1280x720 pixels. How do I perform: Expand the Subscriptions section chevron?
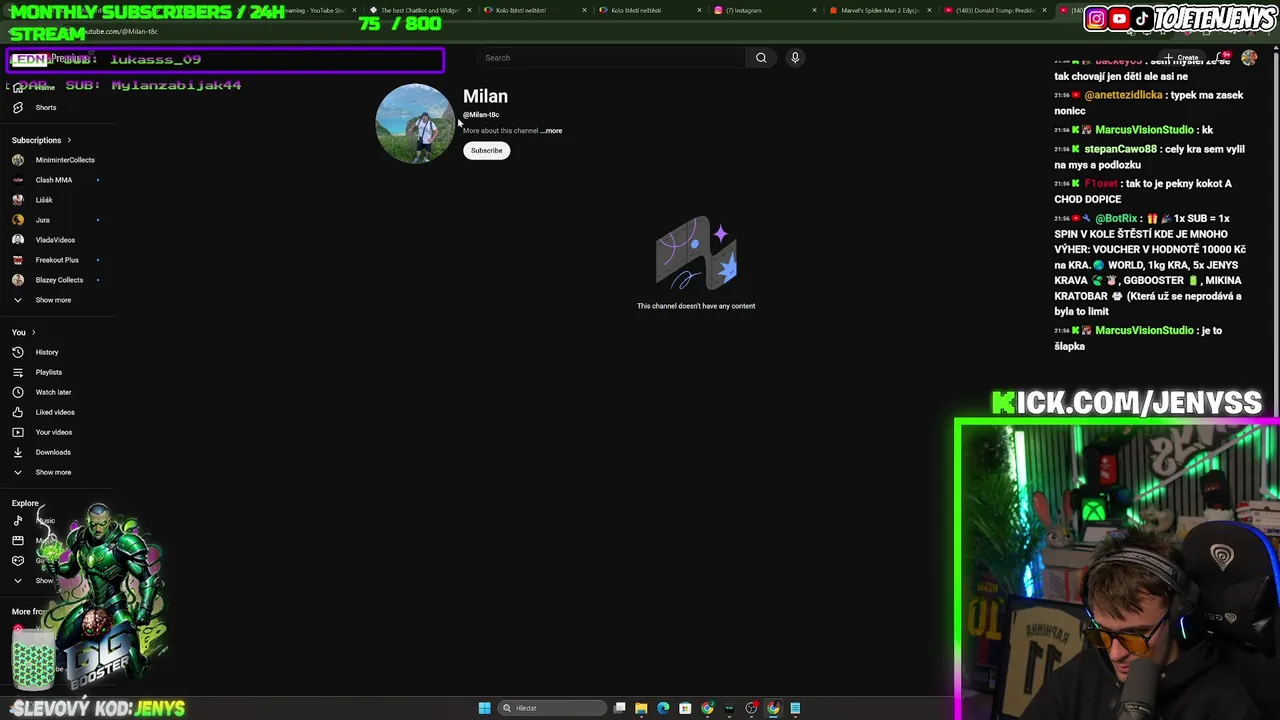coord(69,140)
